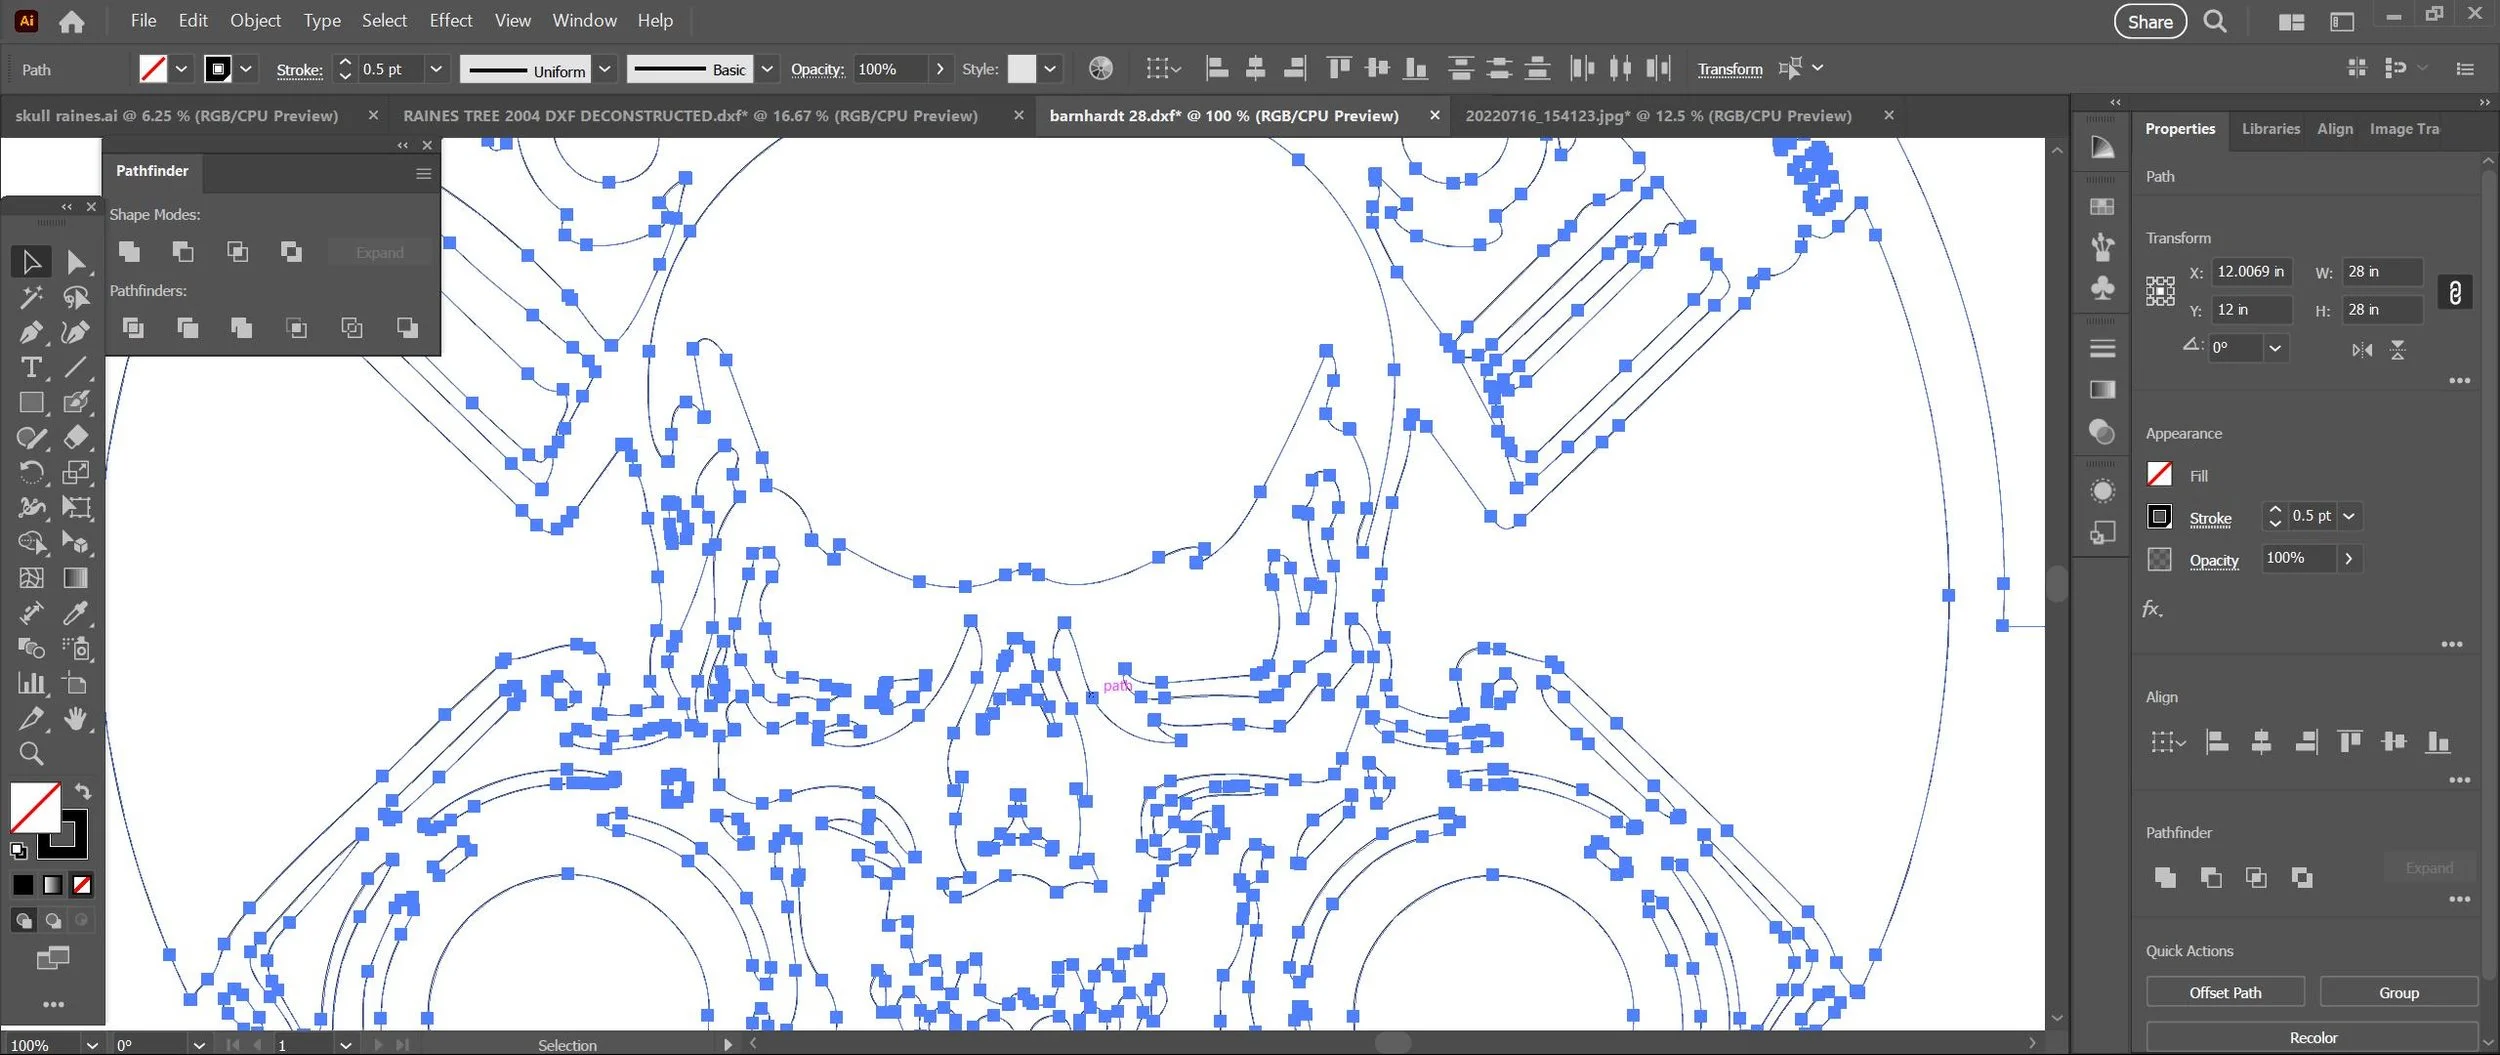Select the Direct Selection tool
Image resolution: width=2500 pixels, height=1055 pixels.
click(76, 262)
